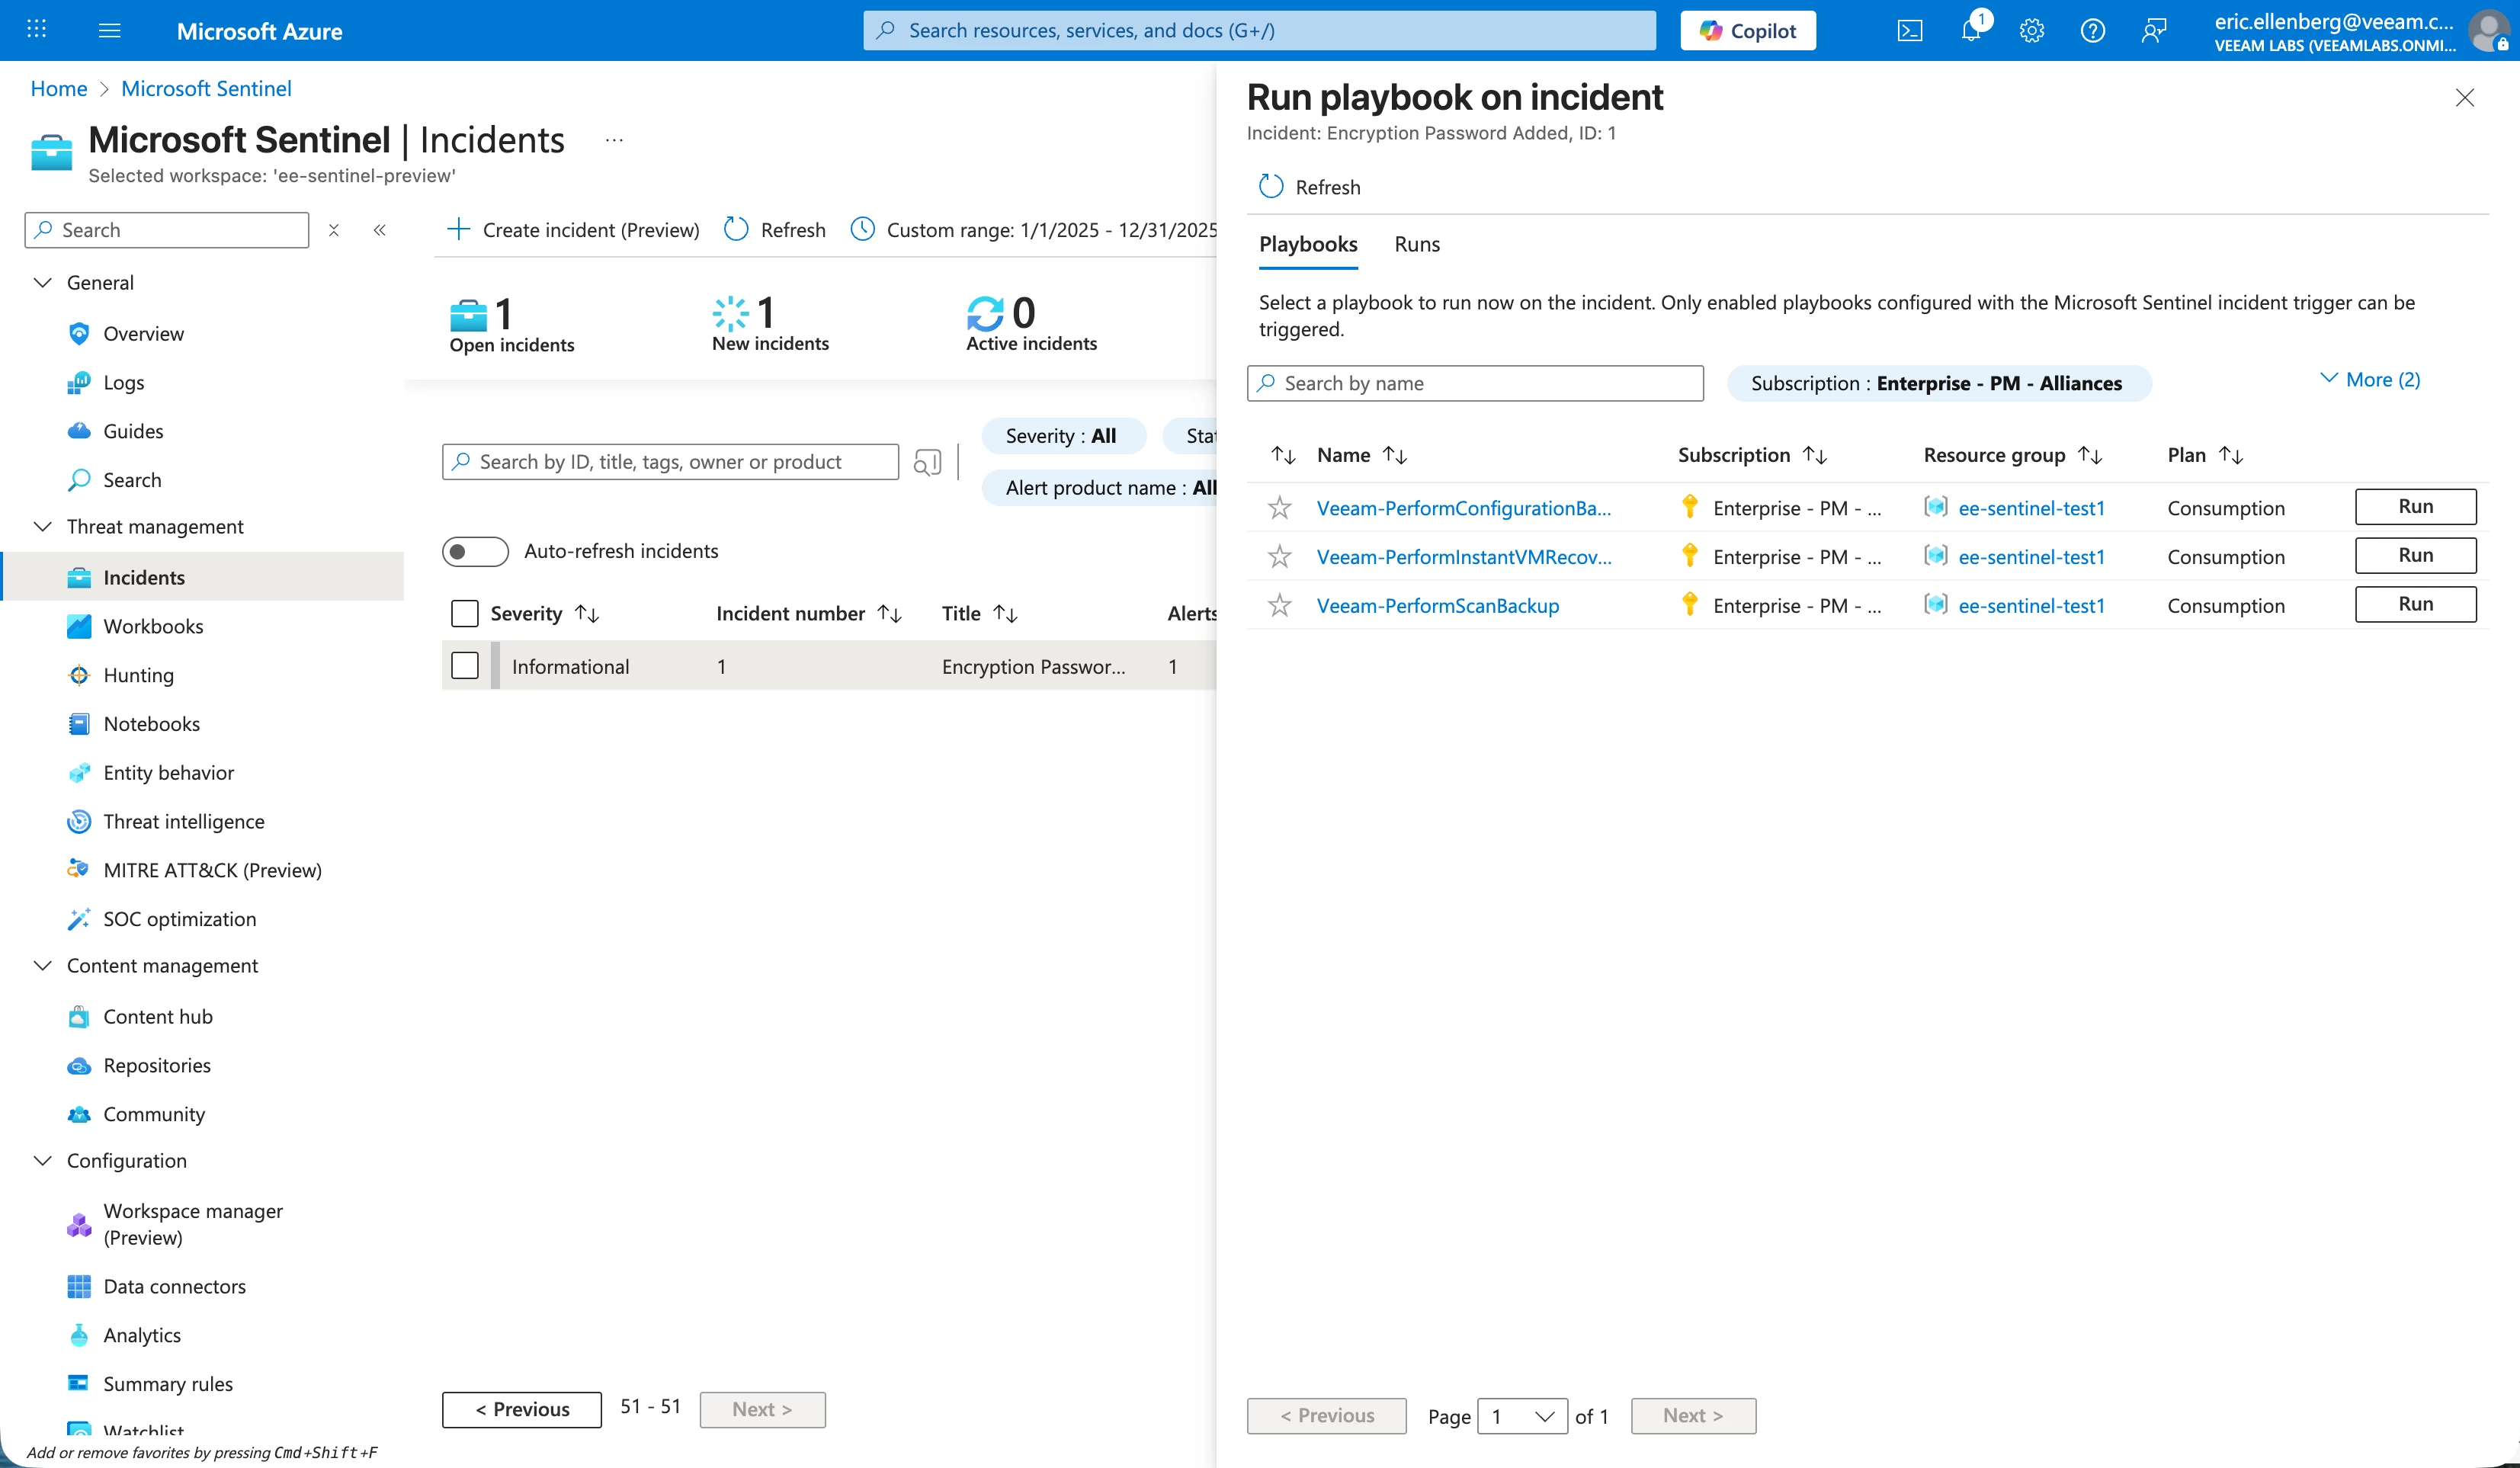Screen dimensions: 2520x1468
Task: Select all incidents header checkbox
Action: [465, 613]
